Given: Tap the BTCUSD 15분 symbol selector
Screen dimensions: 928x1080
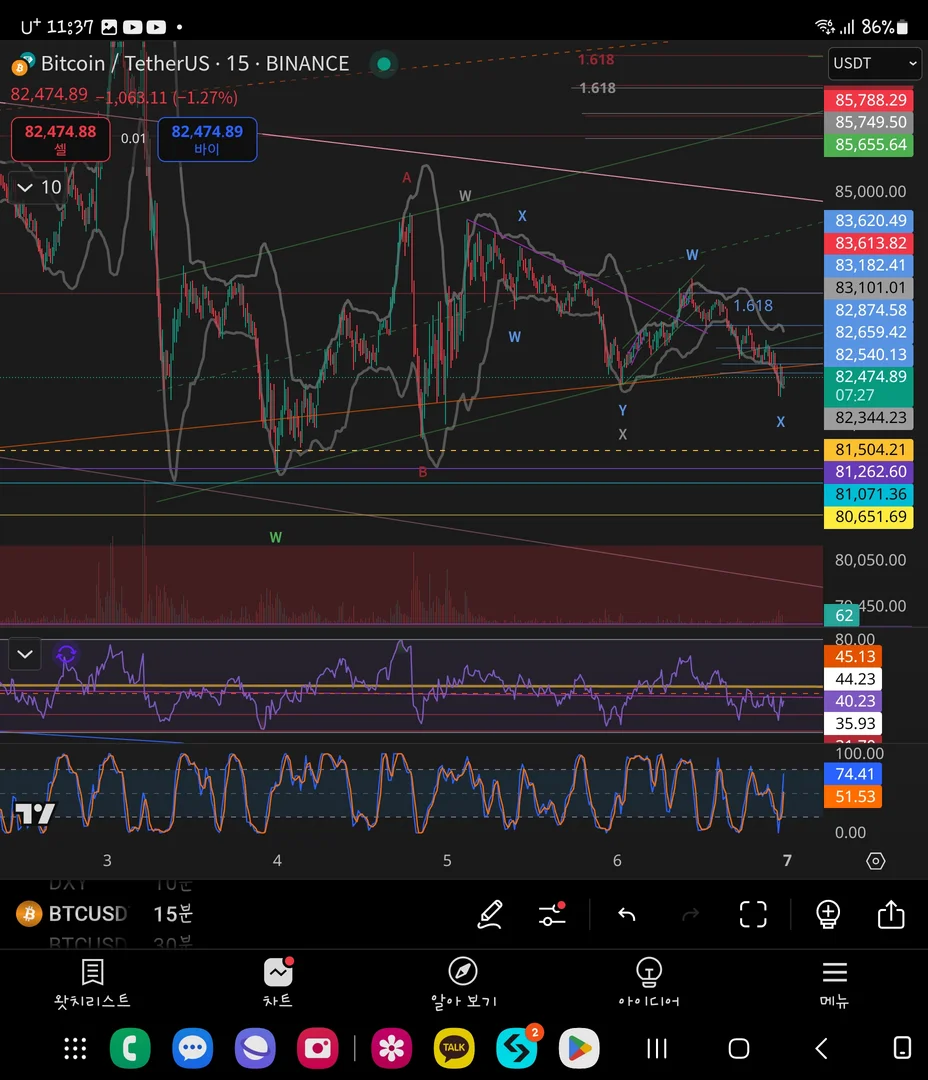Looking at the screenshot, I should (105, 914).
